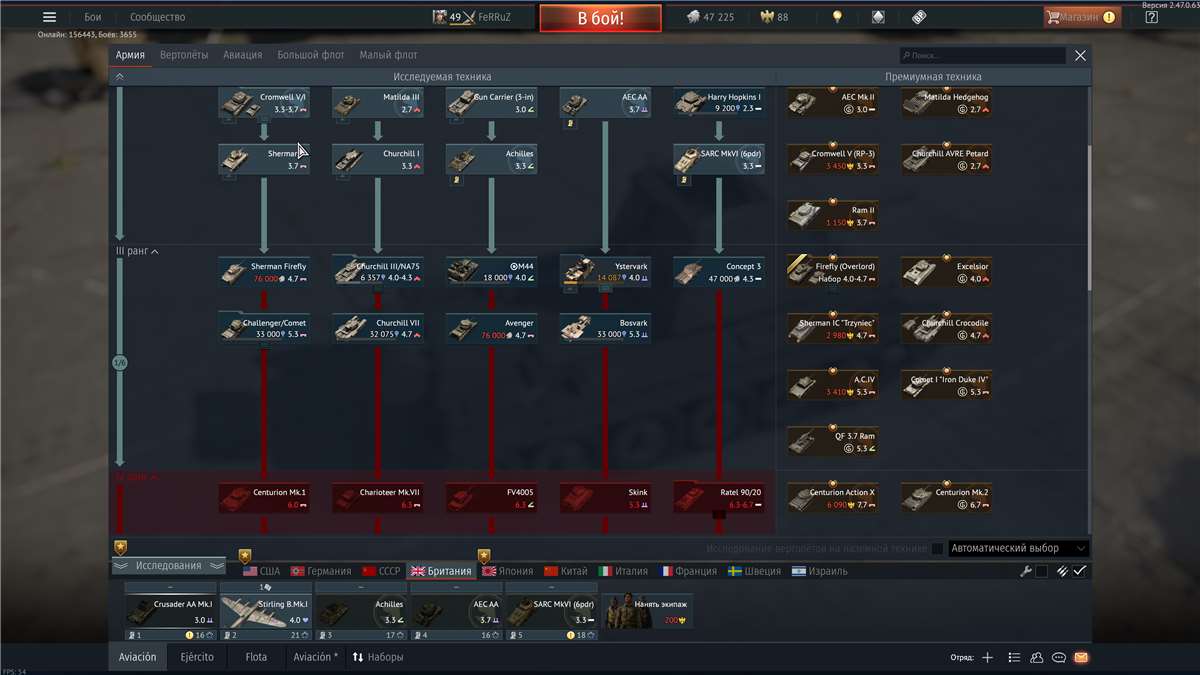This screenshot has height=675, width=1200.
Task: Open the Магазин shop button
Action: tap(1082, 17)
